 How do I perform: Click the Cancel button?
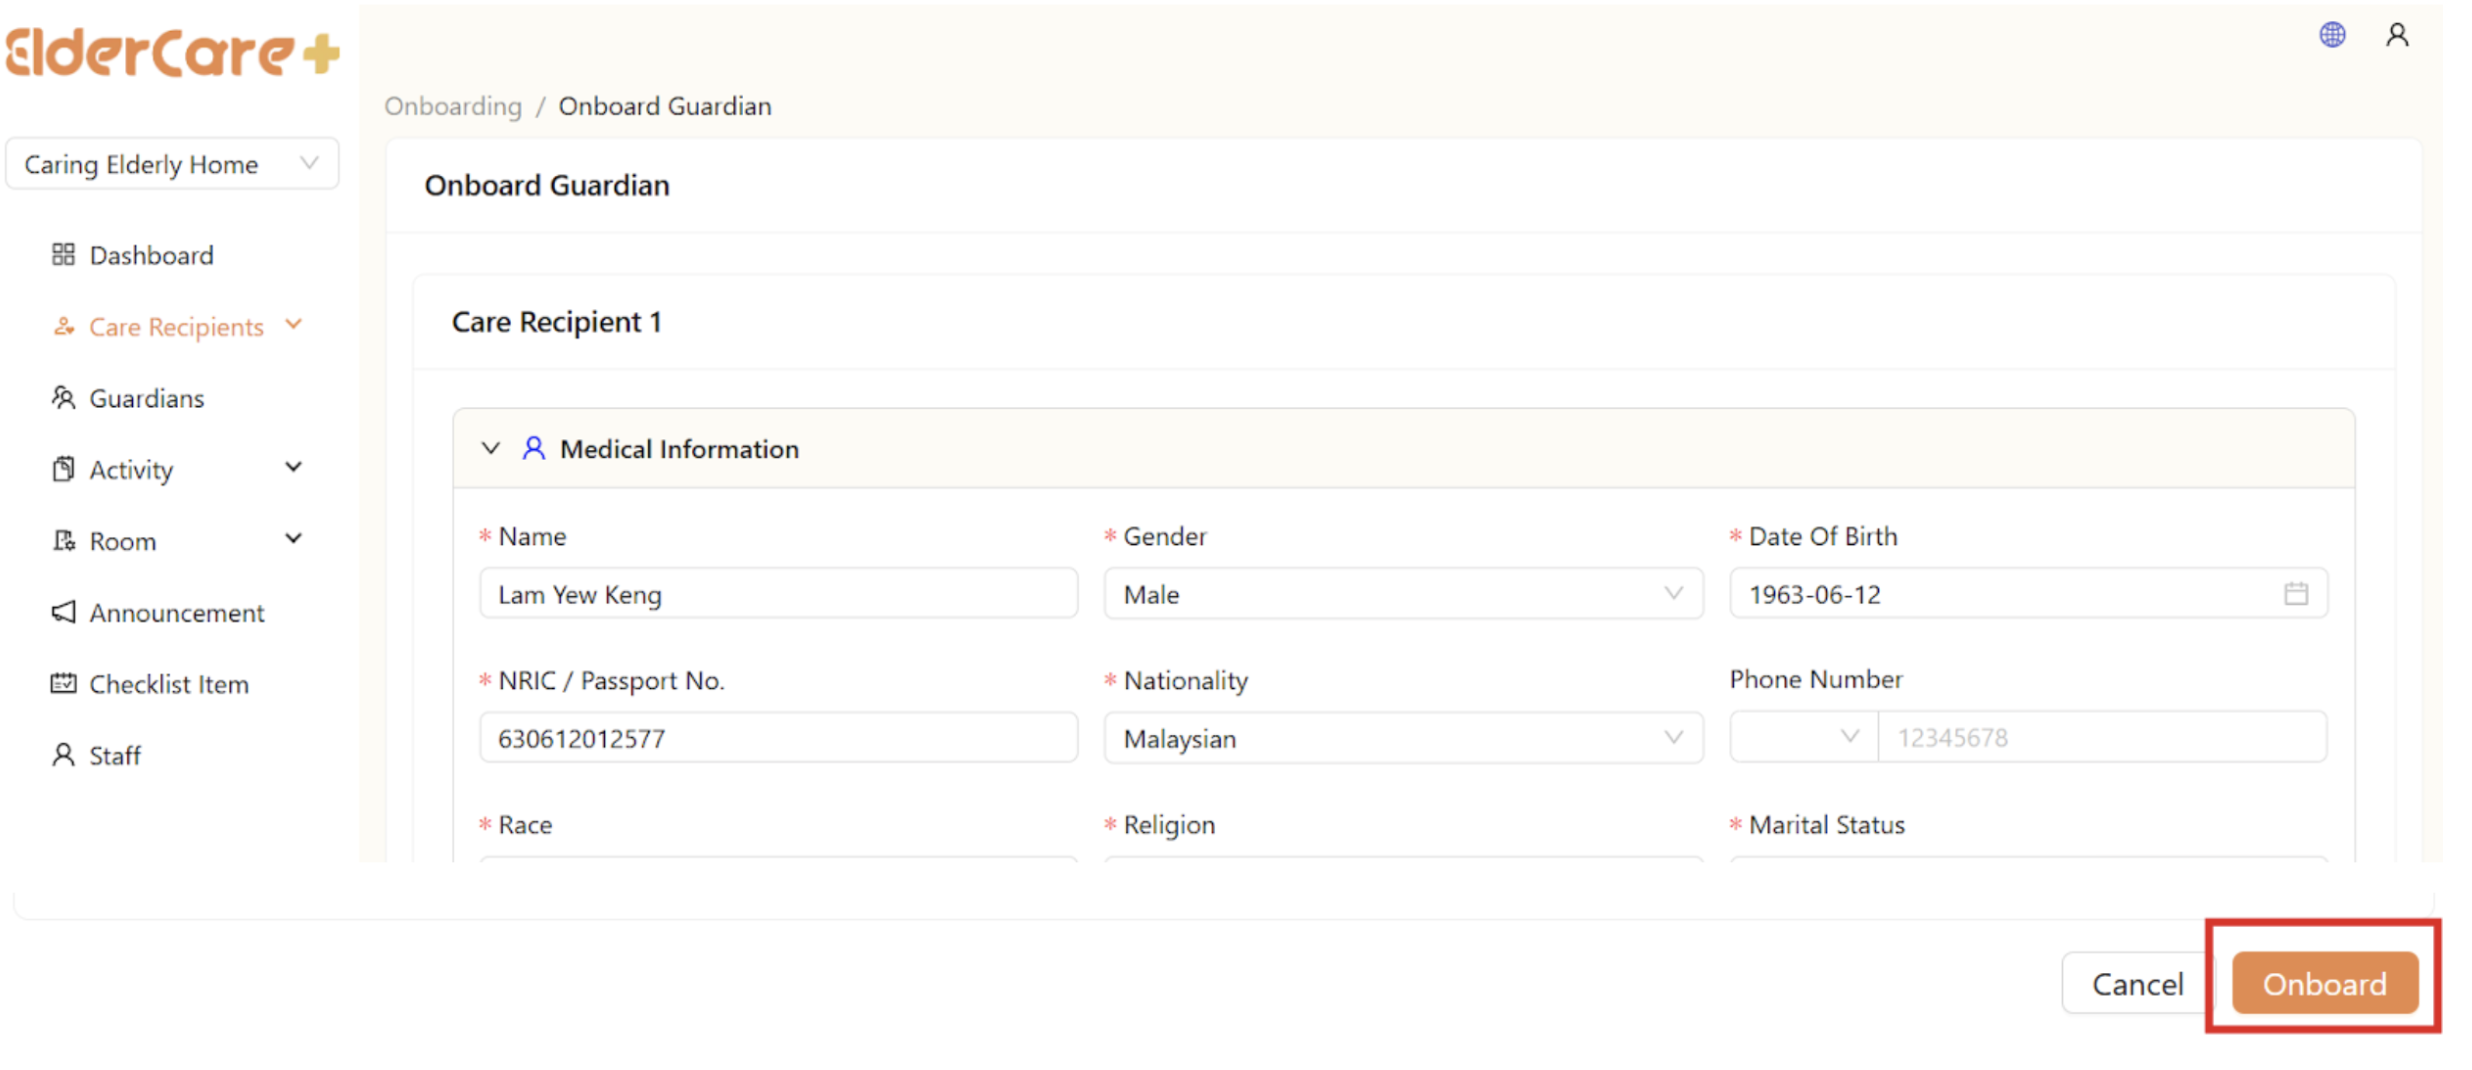click(2137, 984)
